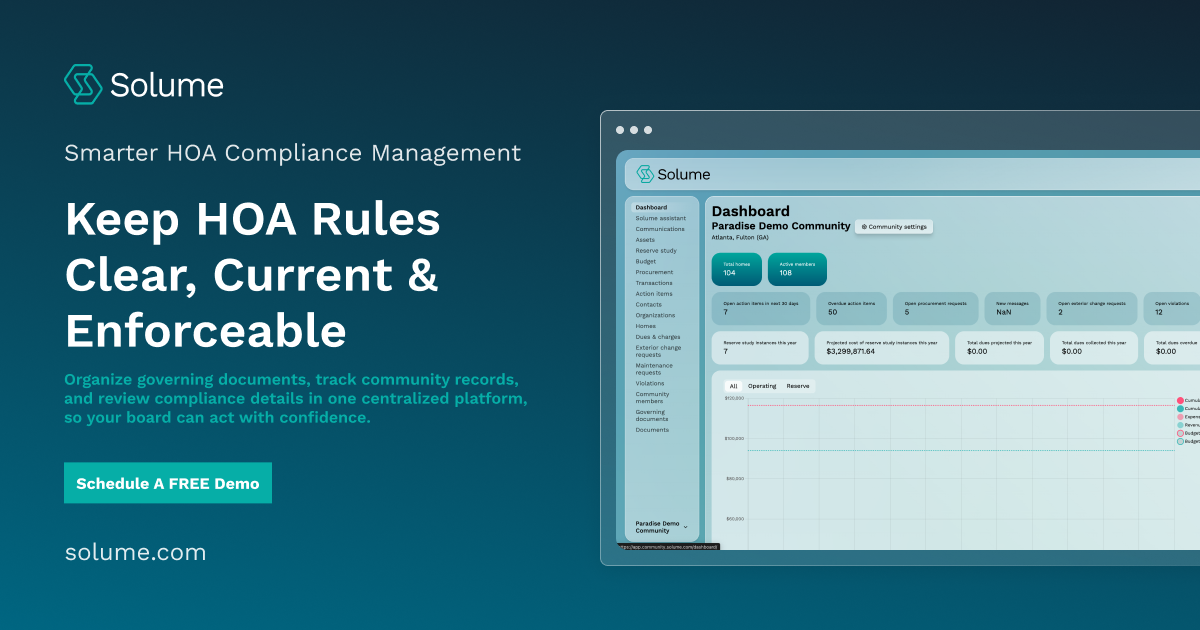Open Transactions in the sidebar
Screen dimensions: 1200x630
pos(654,283)
